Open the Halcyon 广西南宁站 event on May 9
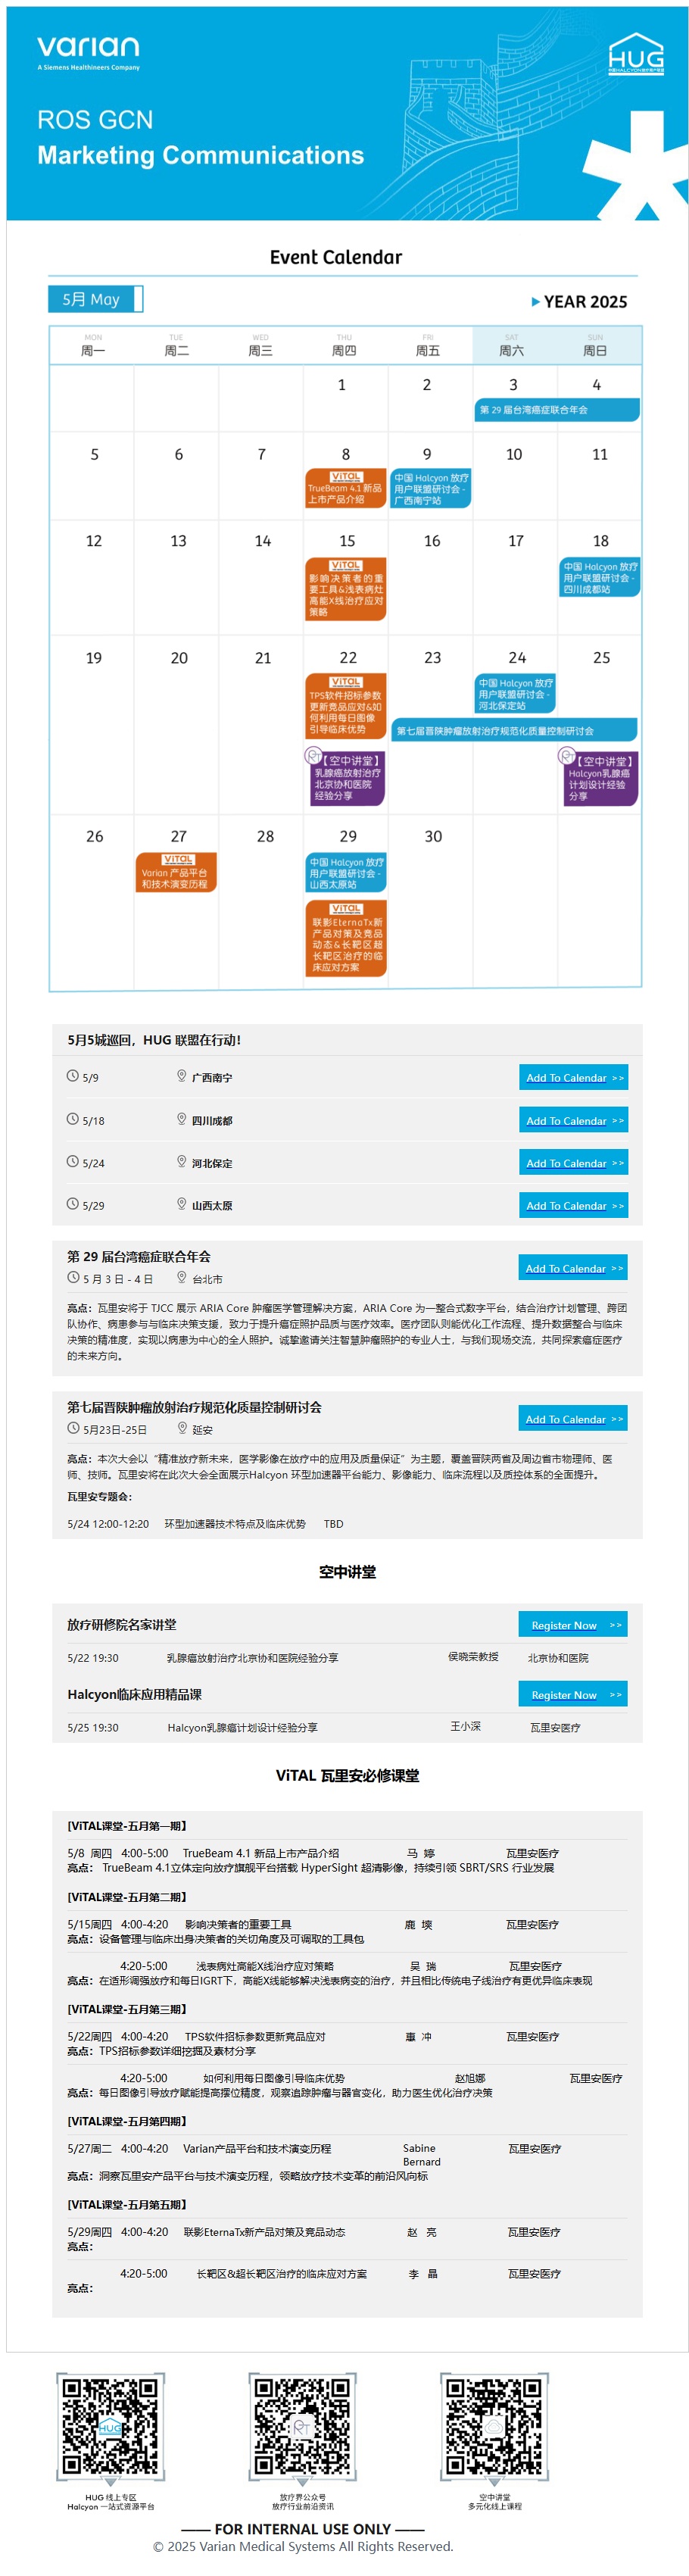 pyautogui.click(x=430, y=489)
